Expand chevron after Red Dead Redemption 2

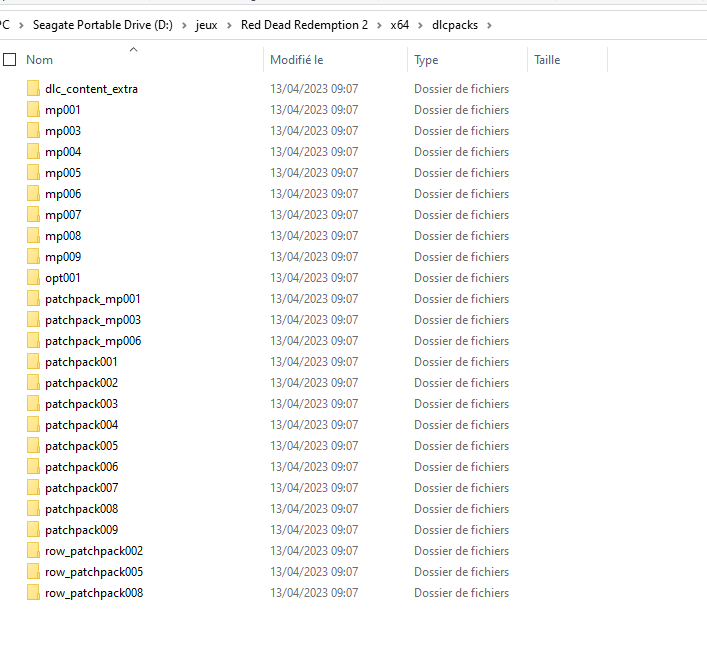click(x=379, y=25)
